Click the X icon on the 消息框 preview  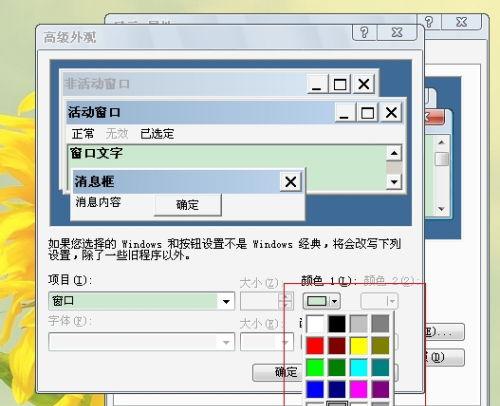291,182
